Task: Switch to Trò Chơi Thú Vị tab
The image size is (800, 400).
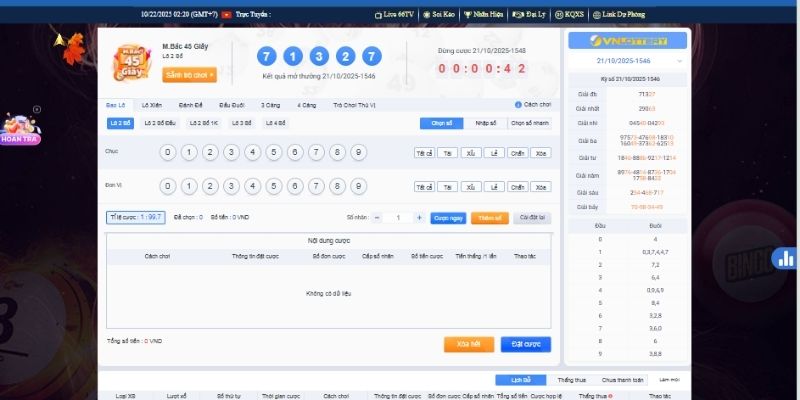Action: (x=354, y=105)
